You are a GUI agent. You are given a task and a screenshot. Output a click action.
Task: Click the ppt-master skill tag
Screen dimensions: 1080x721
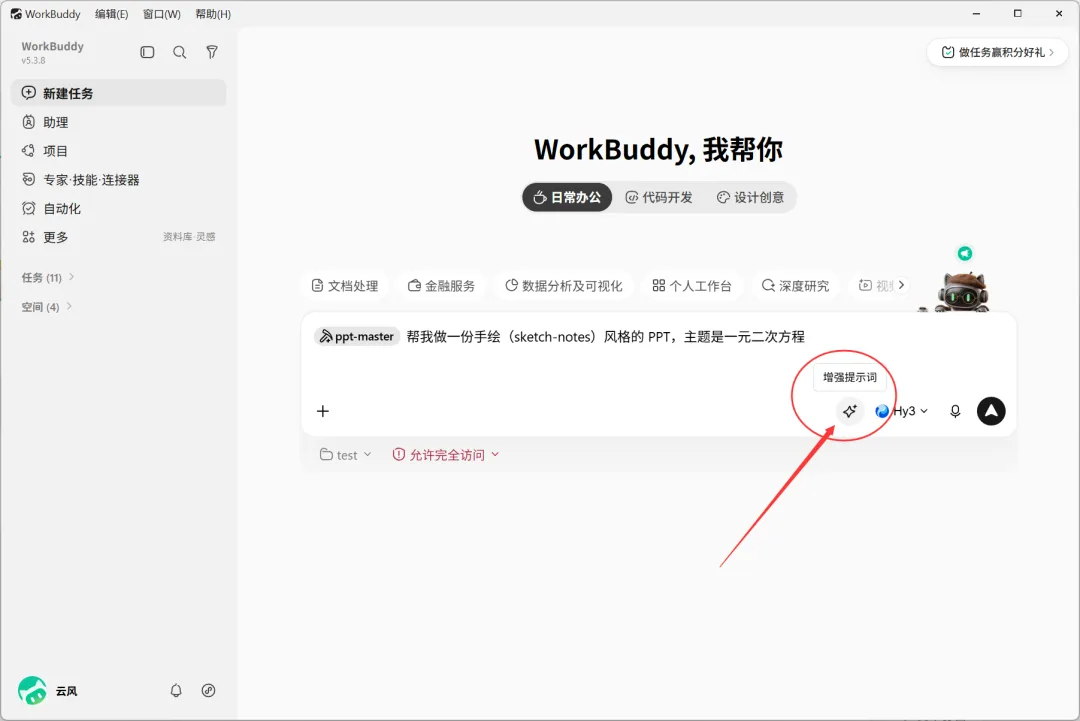coord(357,337)
